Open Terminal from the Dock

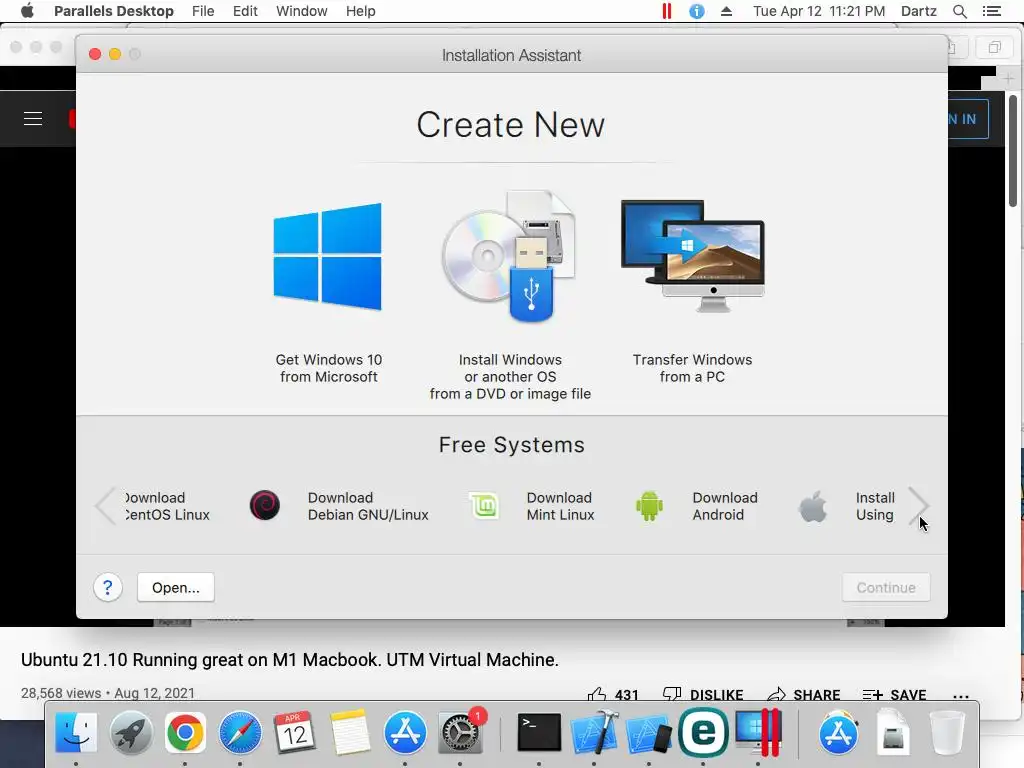point(539,732)
